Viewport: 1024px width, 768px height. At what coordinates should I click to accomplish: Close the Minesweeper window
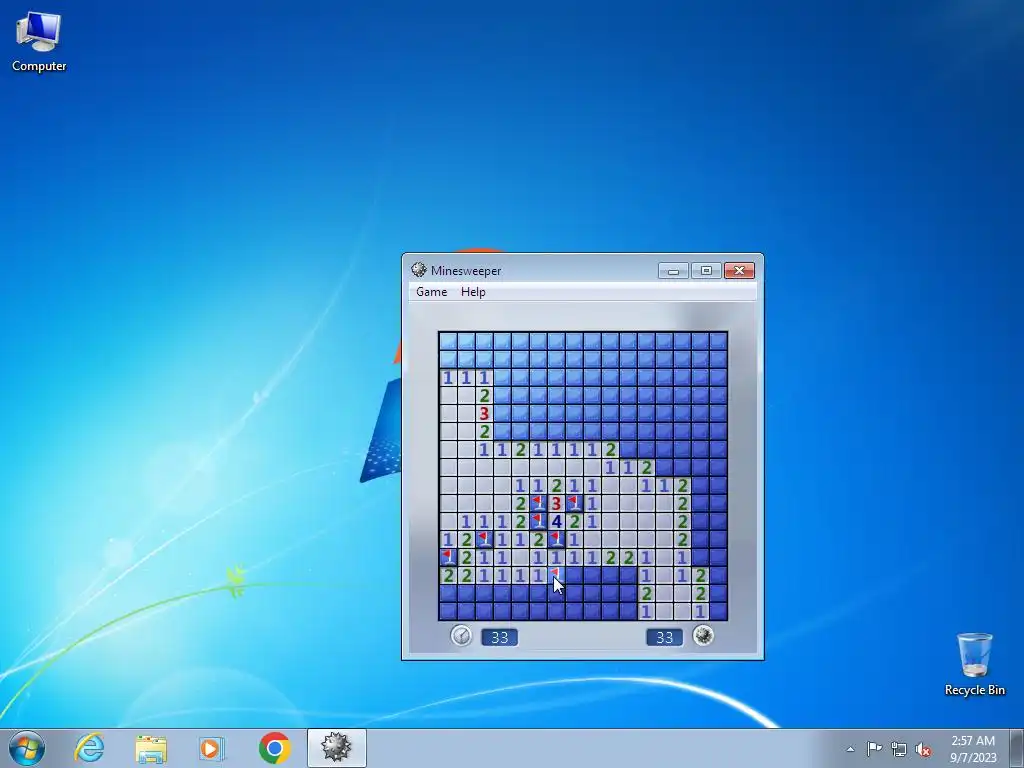click(x=739, y=270)
